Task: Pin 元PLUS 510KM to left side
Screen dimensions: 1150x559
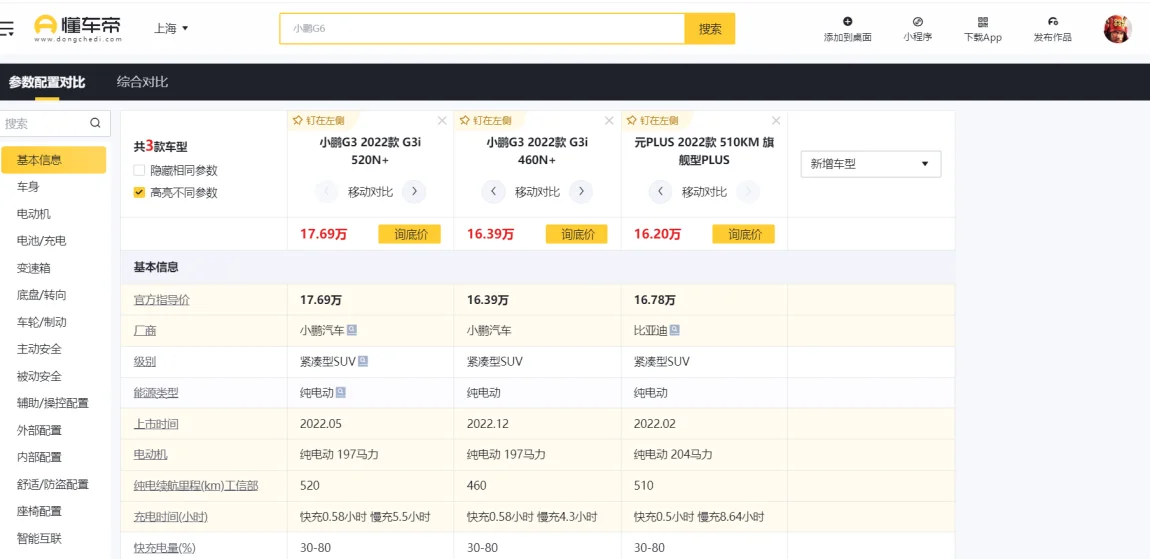Action: point(652,120)
